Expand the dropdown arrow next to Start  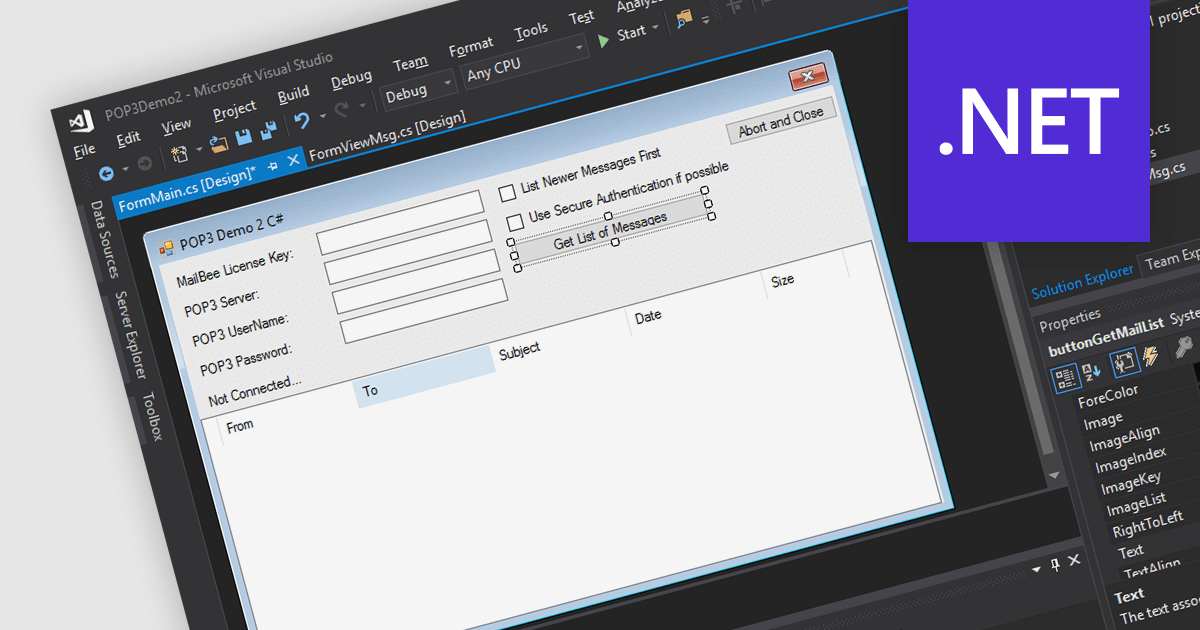655,28
